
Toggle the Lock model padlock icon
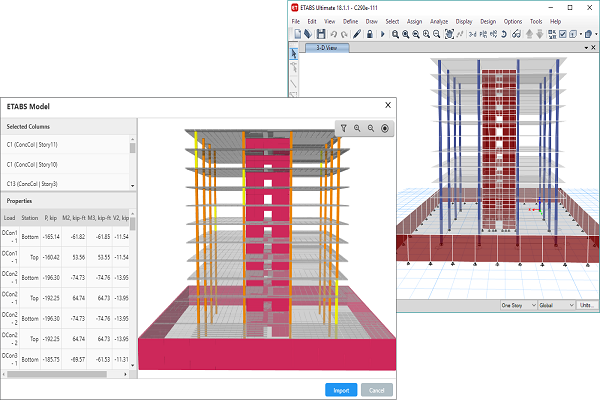(x=369, y=34)
